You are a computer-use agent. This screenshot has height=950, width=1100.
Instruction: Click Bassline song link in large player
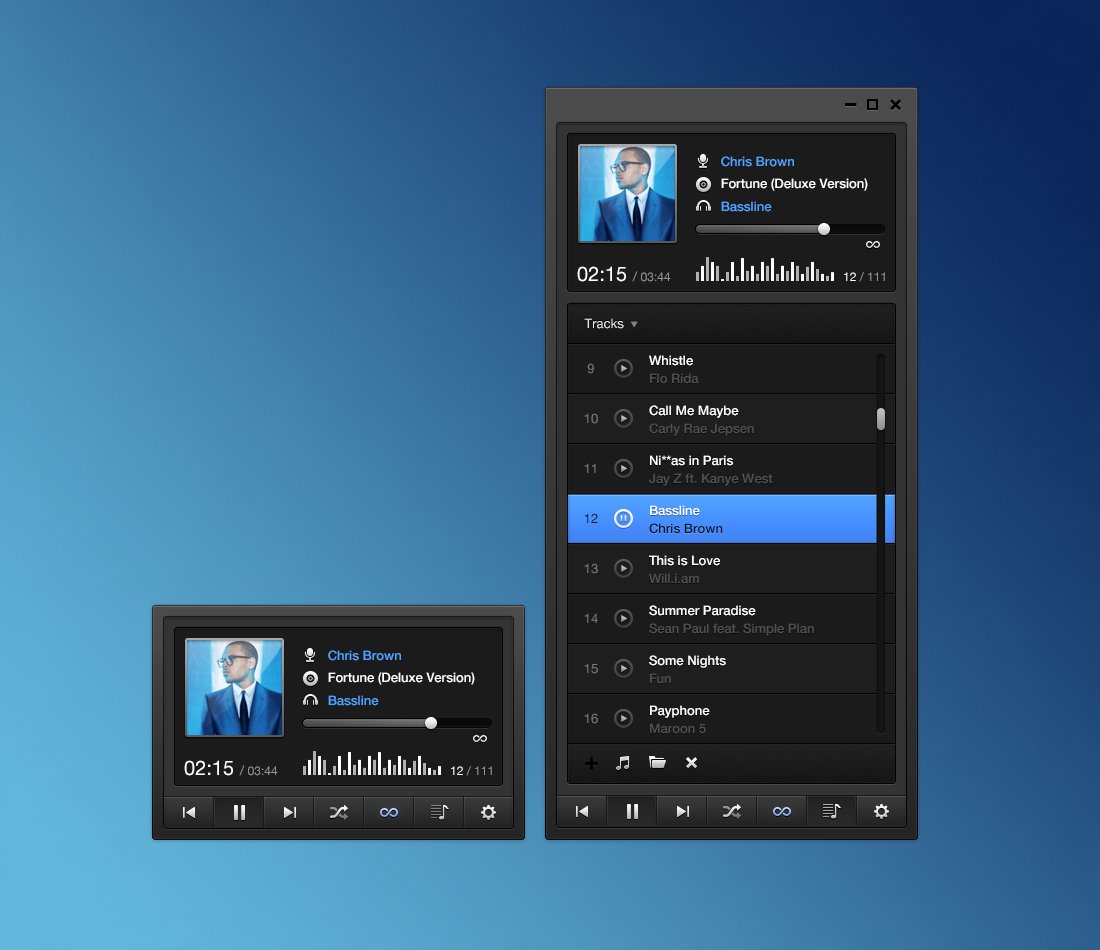[746, 206]
